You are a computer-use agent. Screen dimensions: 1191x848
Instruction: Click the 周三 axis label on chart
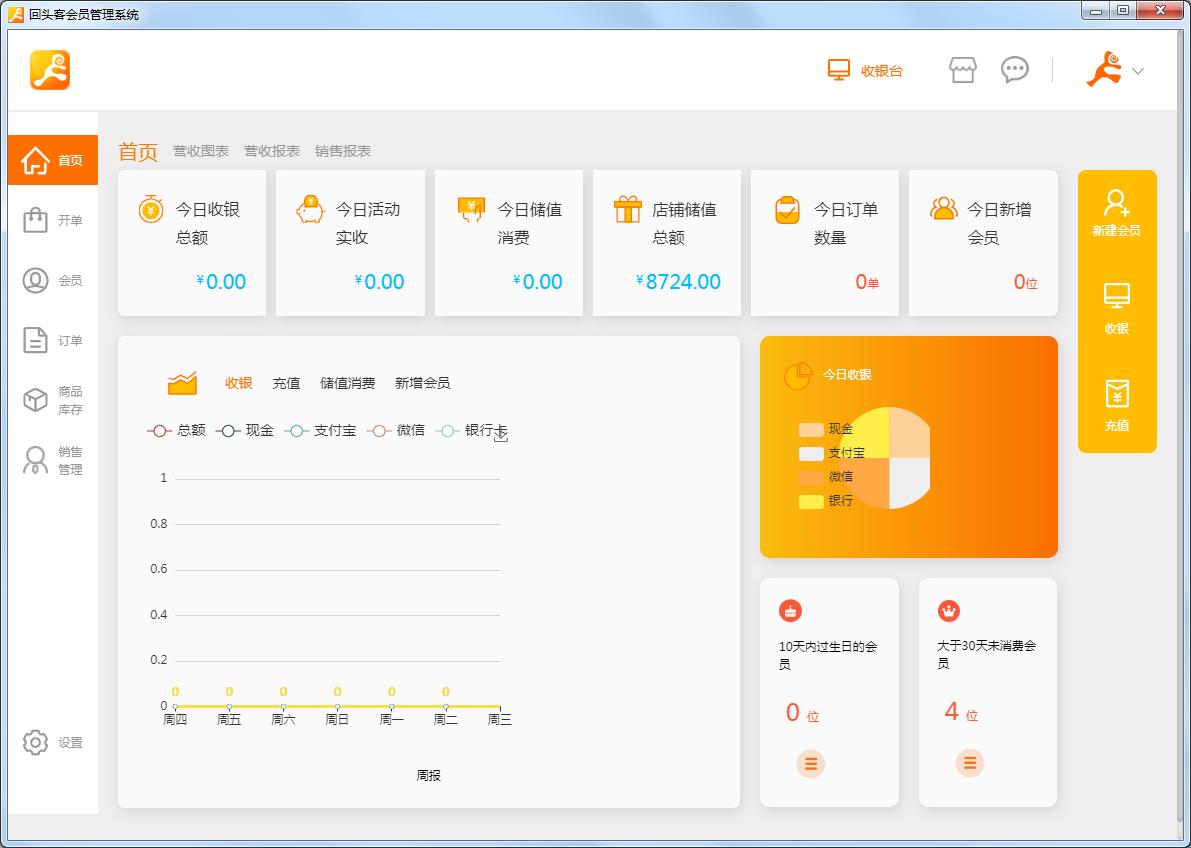(x=500, y=720)
